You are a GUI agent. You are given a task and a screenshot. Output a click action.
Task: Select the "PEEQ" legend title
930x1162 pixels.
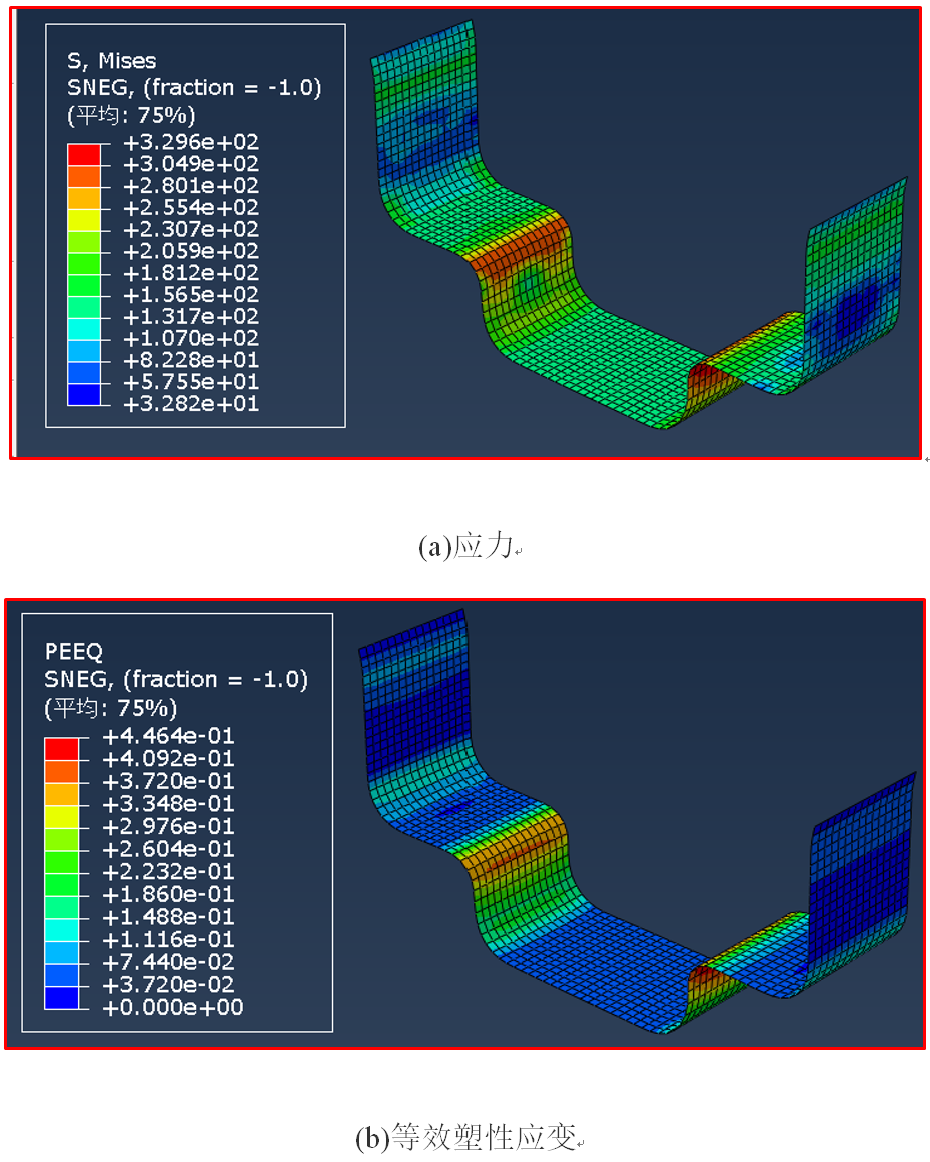coord(74,652)
